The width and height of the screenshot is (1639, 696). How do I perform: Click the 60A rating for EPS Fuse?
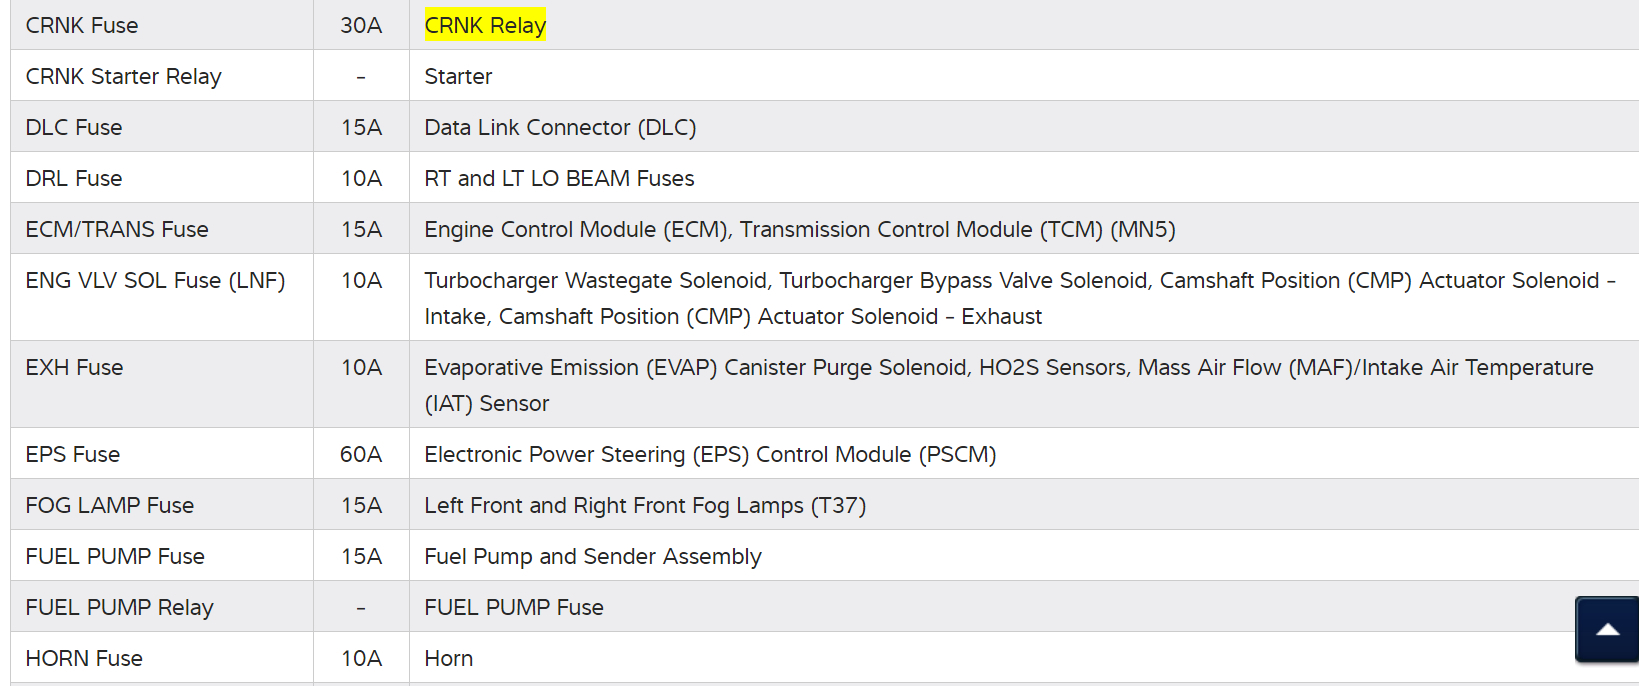(x=361, y=455)
